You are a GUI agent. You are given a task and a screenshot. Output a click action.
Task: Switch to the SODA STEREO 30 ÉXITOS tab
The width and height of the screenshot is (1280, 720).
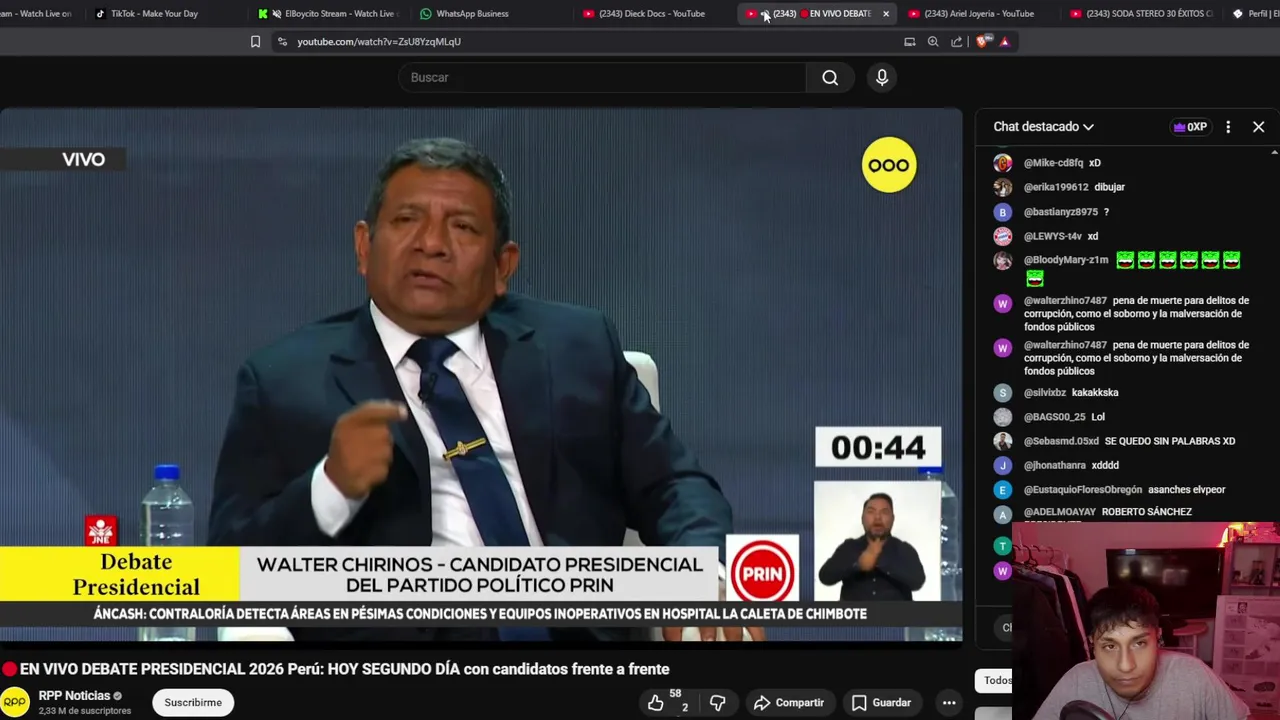point(1140,14)
